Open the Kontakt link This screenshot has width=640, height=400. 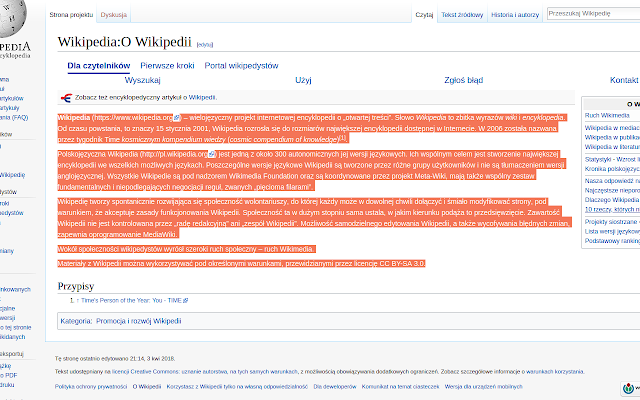(x=624, y=80)
